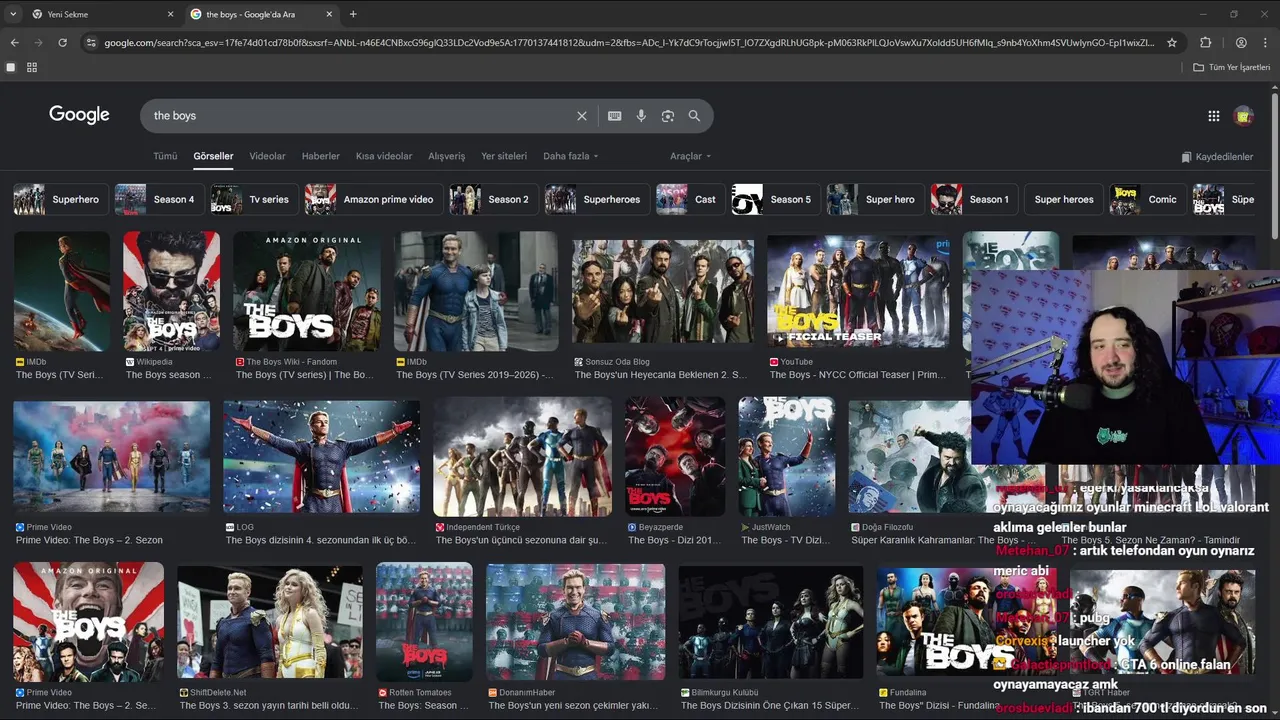
Task: Click 'Prime Video: The Boys – 2. Sezon' caption in second row
Action: tap(89, 540)
